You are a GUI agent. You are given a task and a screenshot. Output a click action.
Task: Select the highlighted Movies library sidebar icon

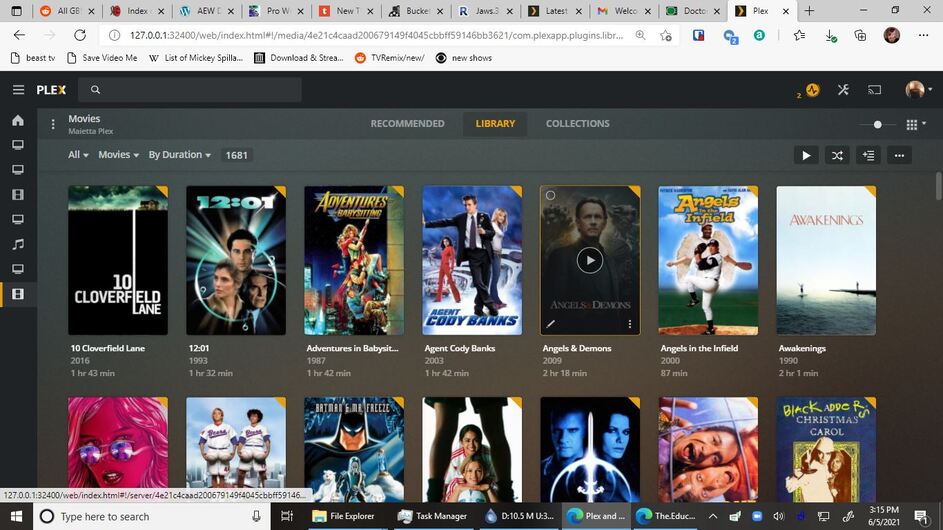[x=18, y=294]
